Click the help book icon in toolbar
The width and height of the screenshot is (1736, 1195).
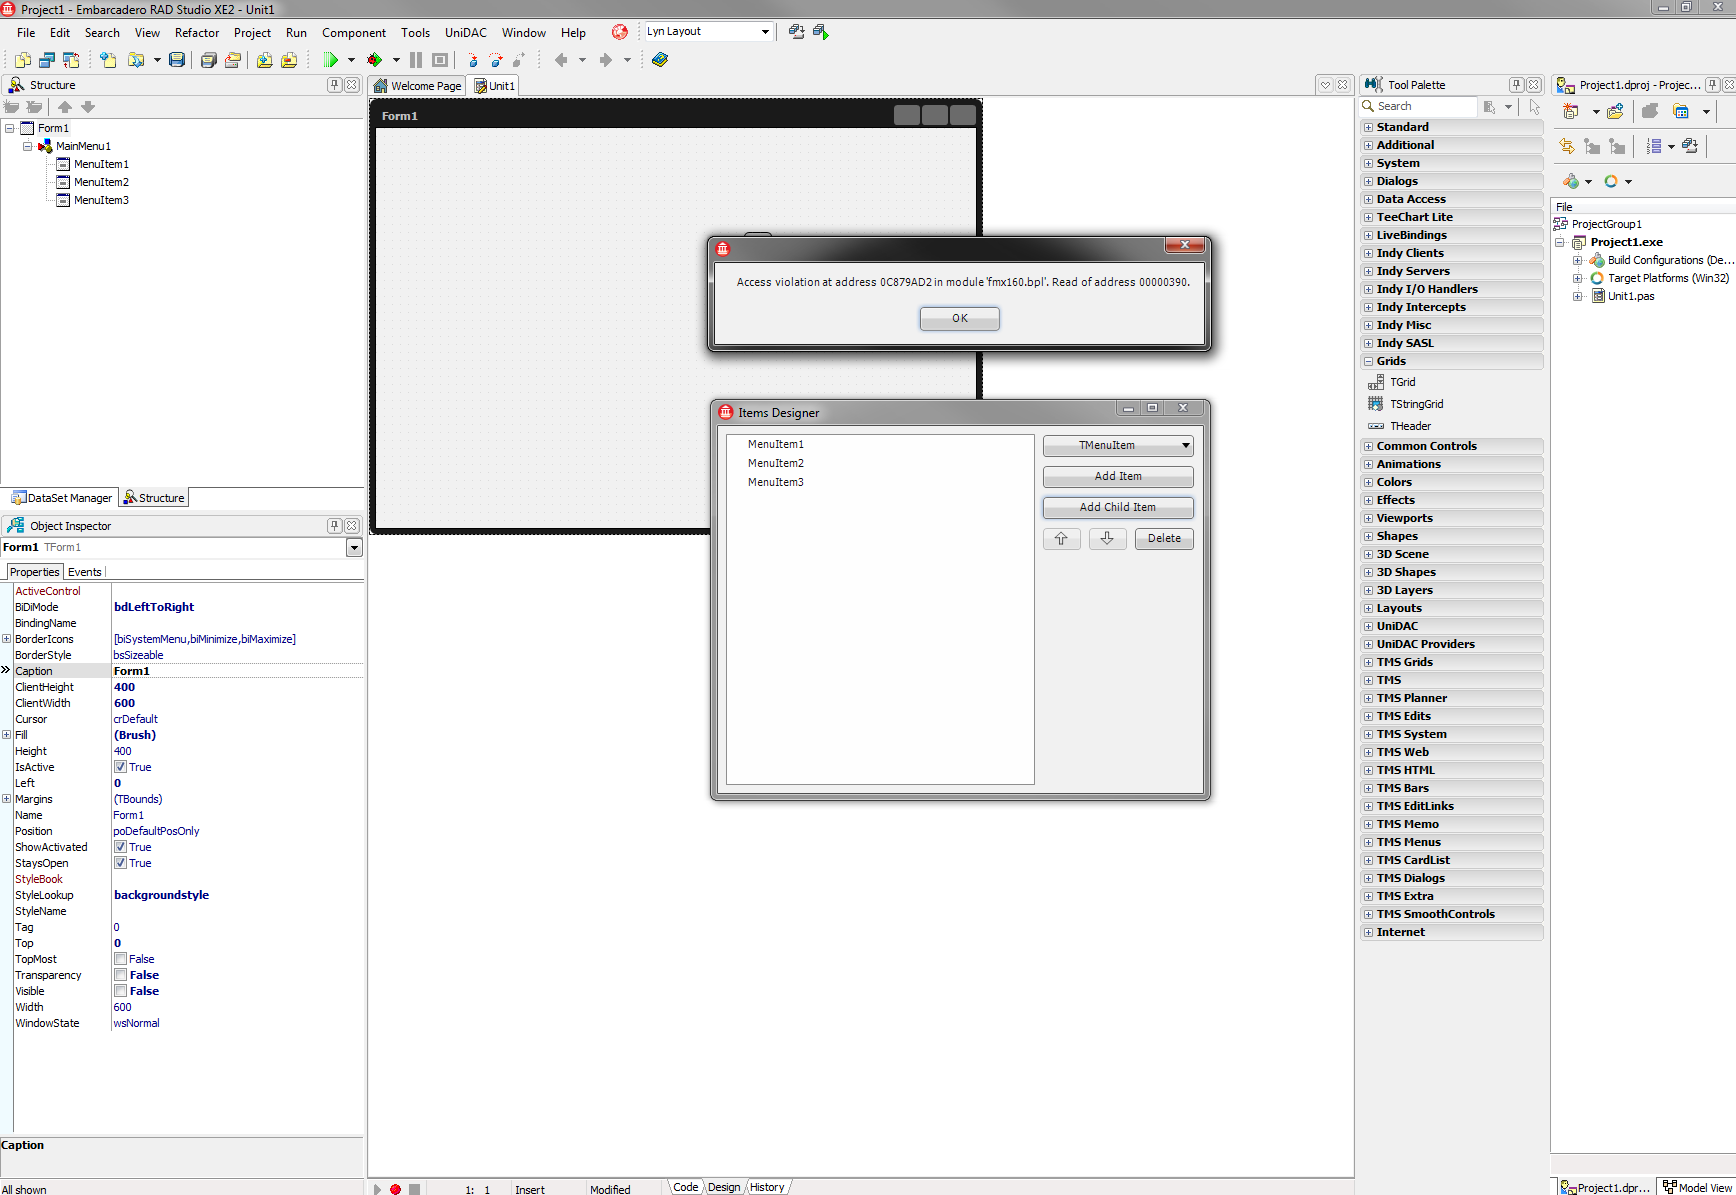(660, 60)
